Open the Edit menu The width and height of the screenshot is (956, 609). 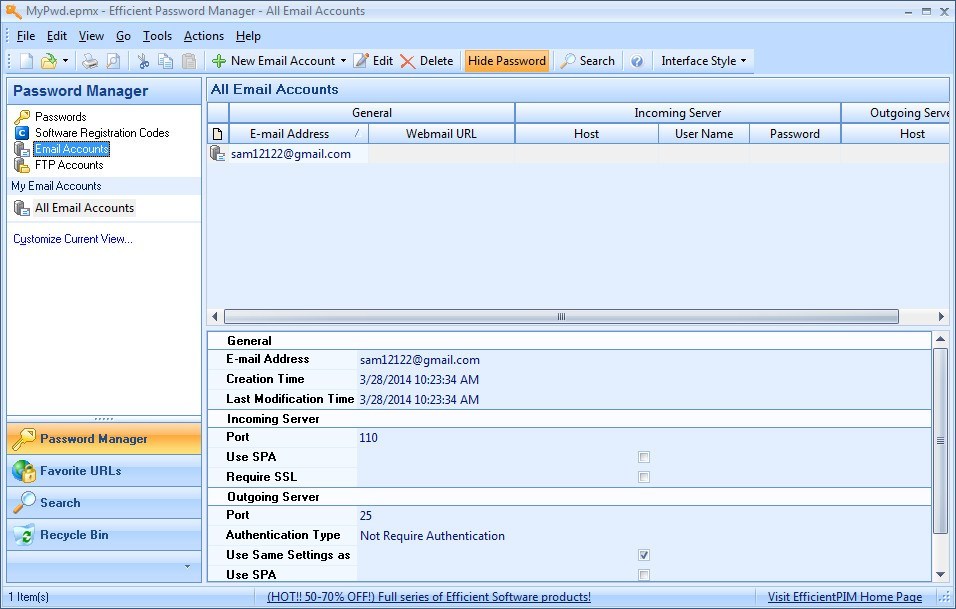(x=57, y=36)
